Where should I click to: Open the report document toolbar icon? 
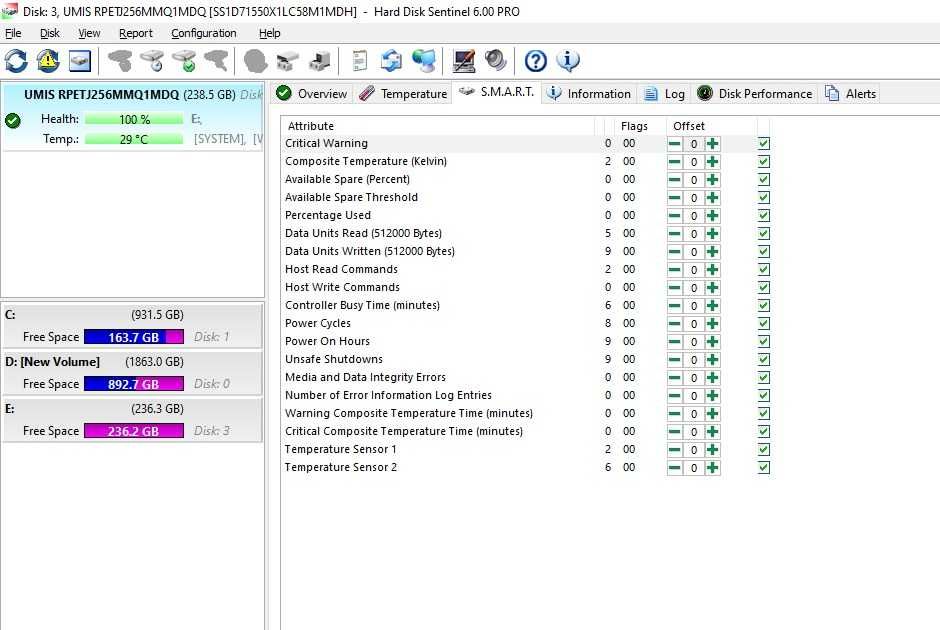(360, 61)
